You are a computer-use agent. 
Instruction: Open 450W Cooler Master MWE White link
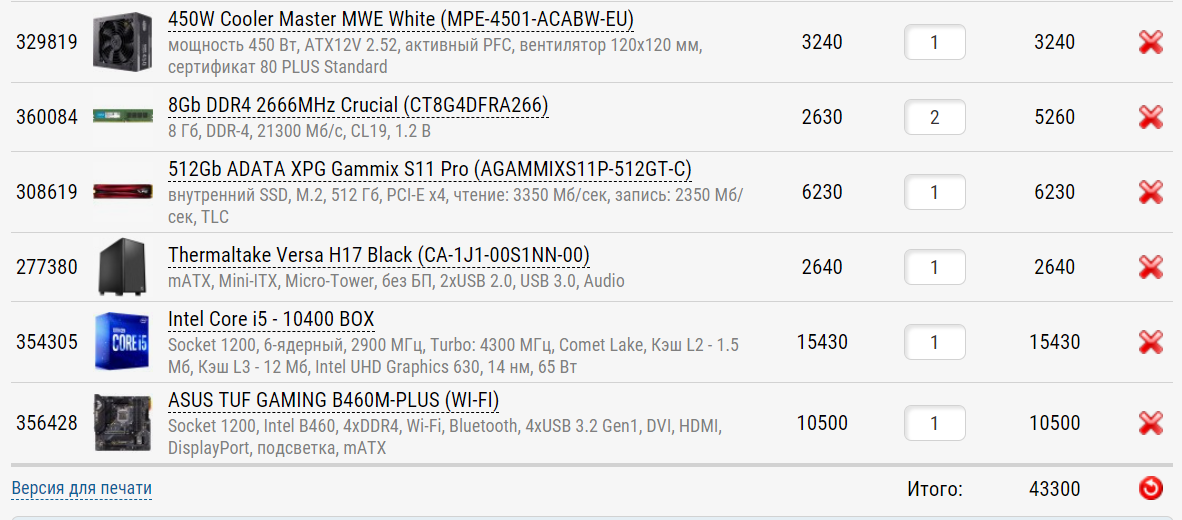point(400,20)
